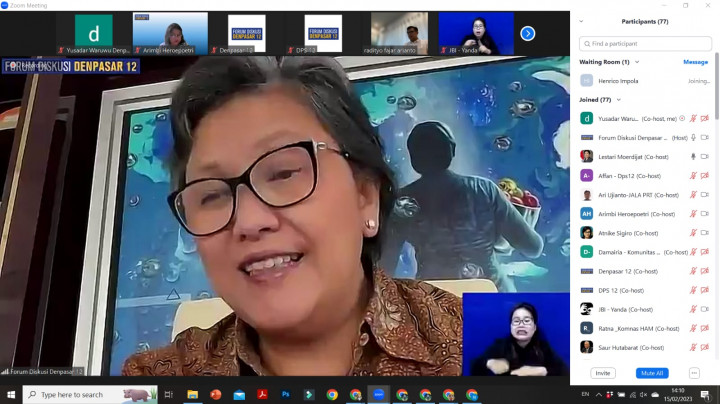The image size is (720, 404).
Task: Click camera icon for Forum Diskusi Denpasar host
Action: [x=705, y=138]
